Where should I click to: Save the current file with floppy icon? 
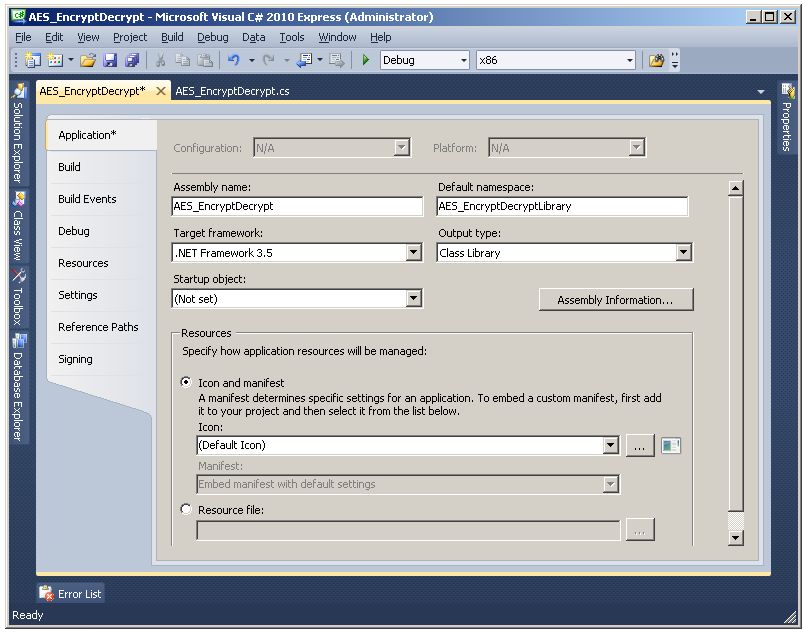click(110, 60)
